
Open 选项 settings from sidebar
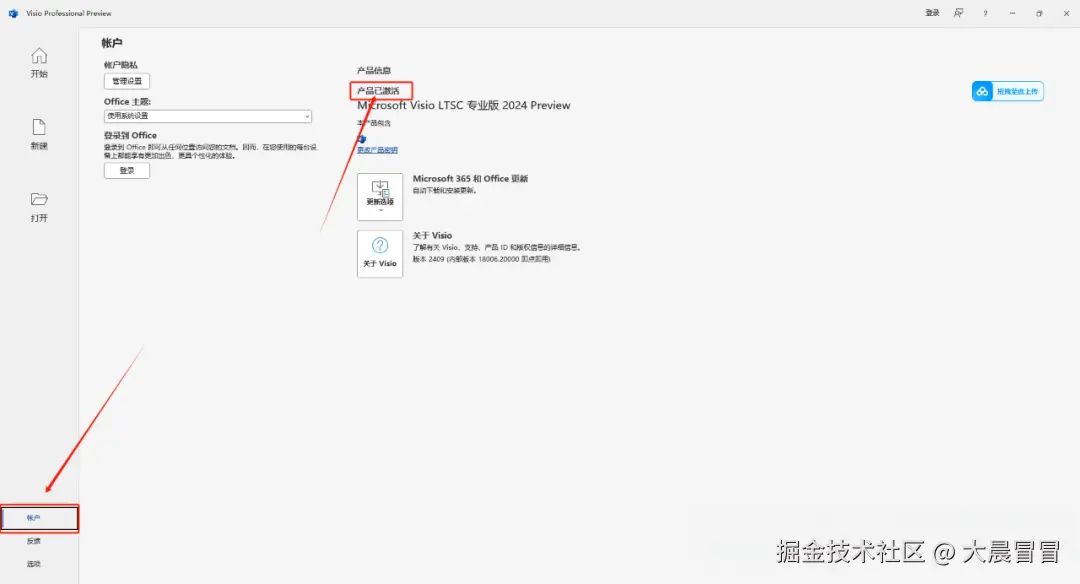tap(34, 563)
